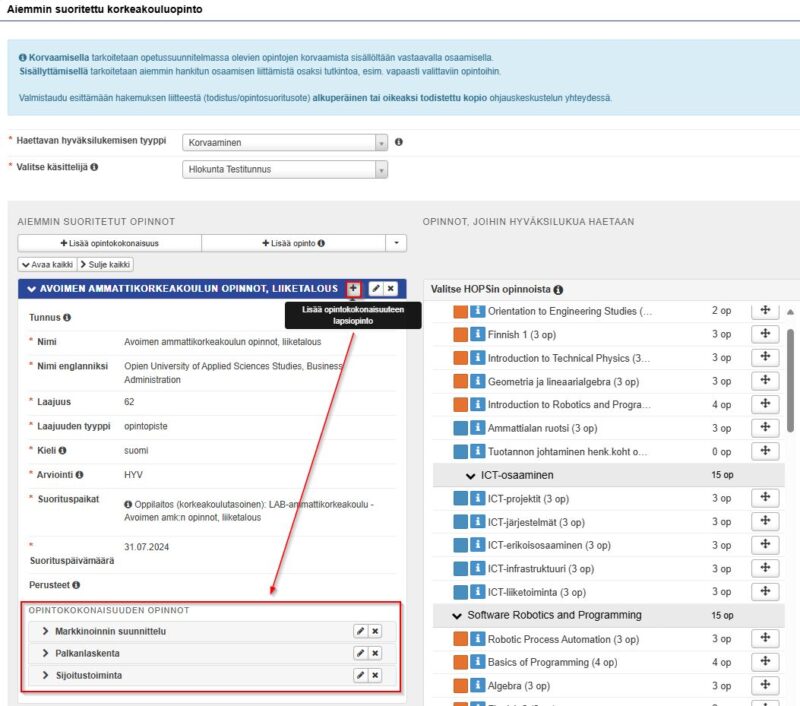Click move handle for Finnish 1 course
This screenshot has height=706, width=800.
click(x=765, y=334)
